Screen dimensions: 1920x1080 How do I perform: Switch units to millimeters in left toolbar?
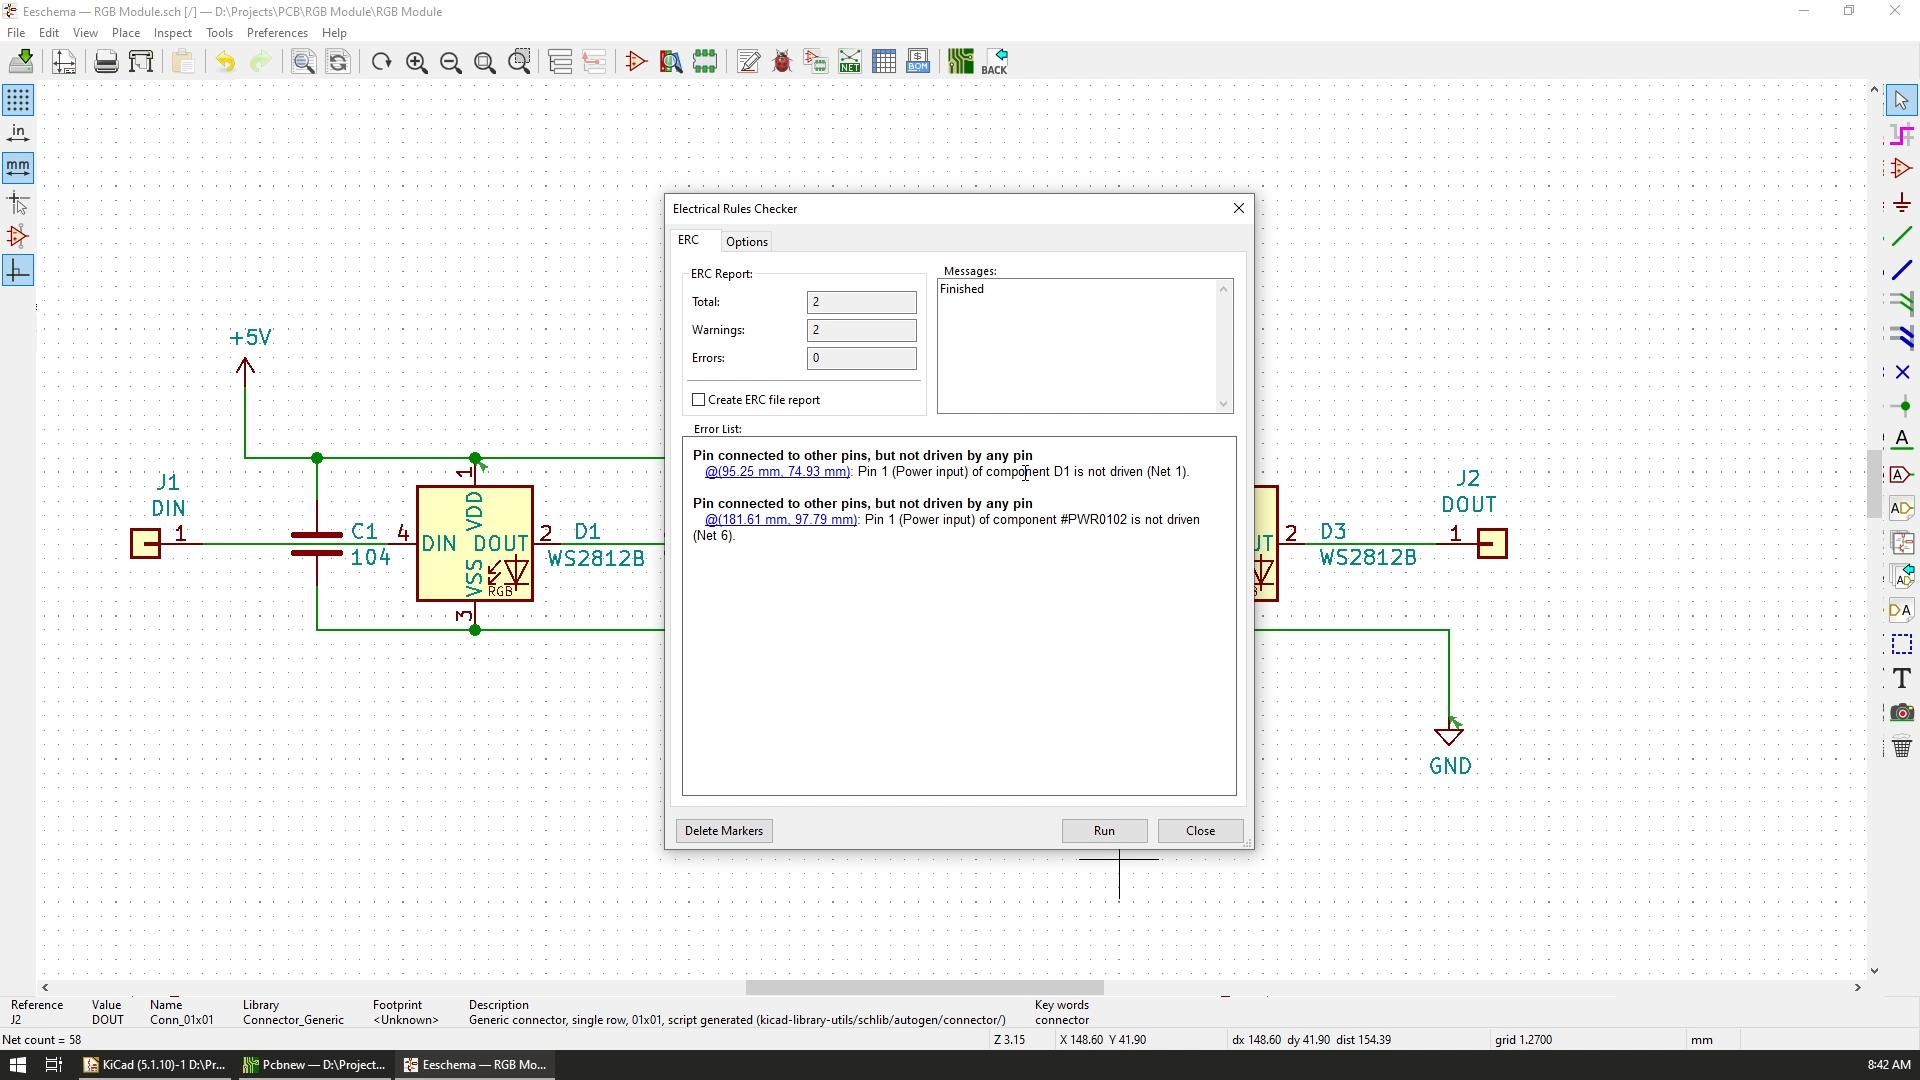pyautogui.click(x=18, y=167)
